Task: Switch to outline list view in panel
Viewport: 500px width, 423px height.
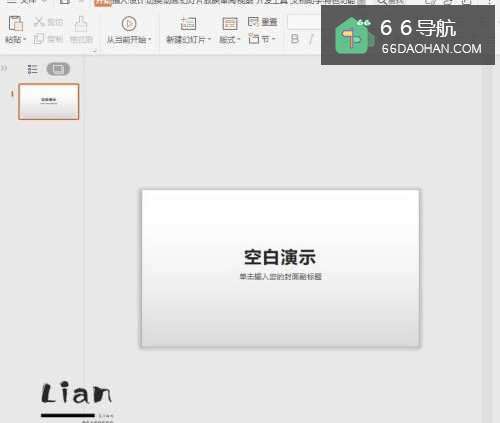Action: (32, 69)
